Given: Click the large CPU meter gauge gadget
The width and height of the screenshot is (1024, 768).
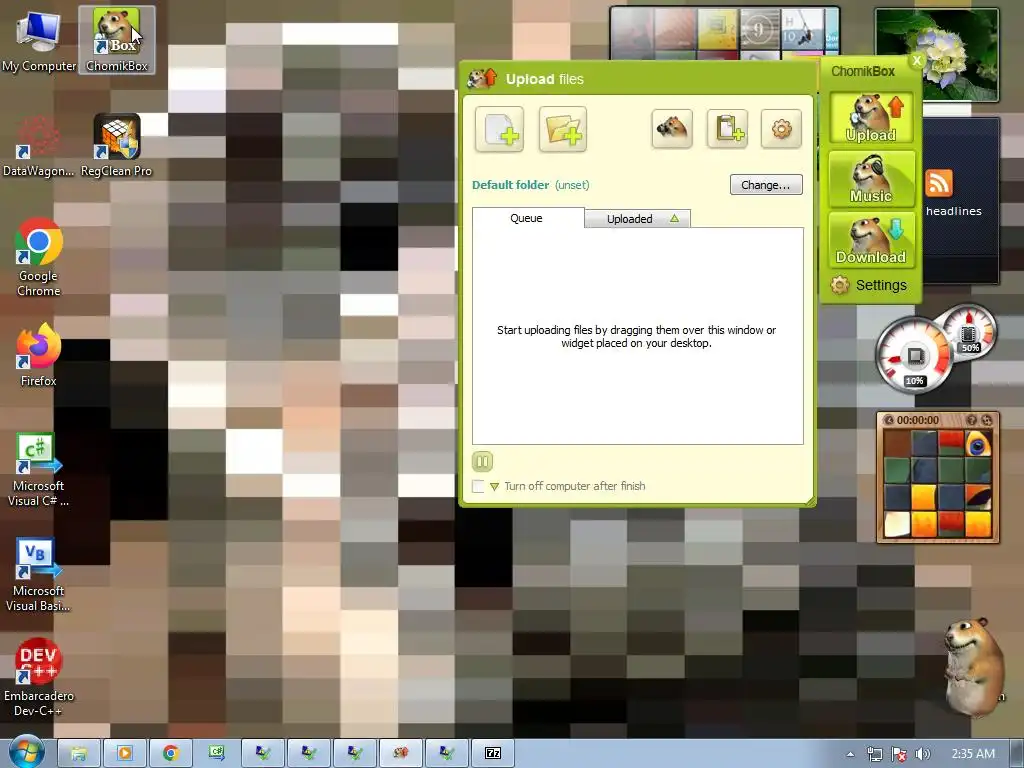Looking at the screenshot, I should pyautogui.click(x=915, y=357).
